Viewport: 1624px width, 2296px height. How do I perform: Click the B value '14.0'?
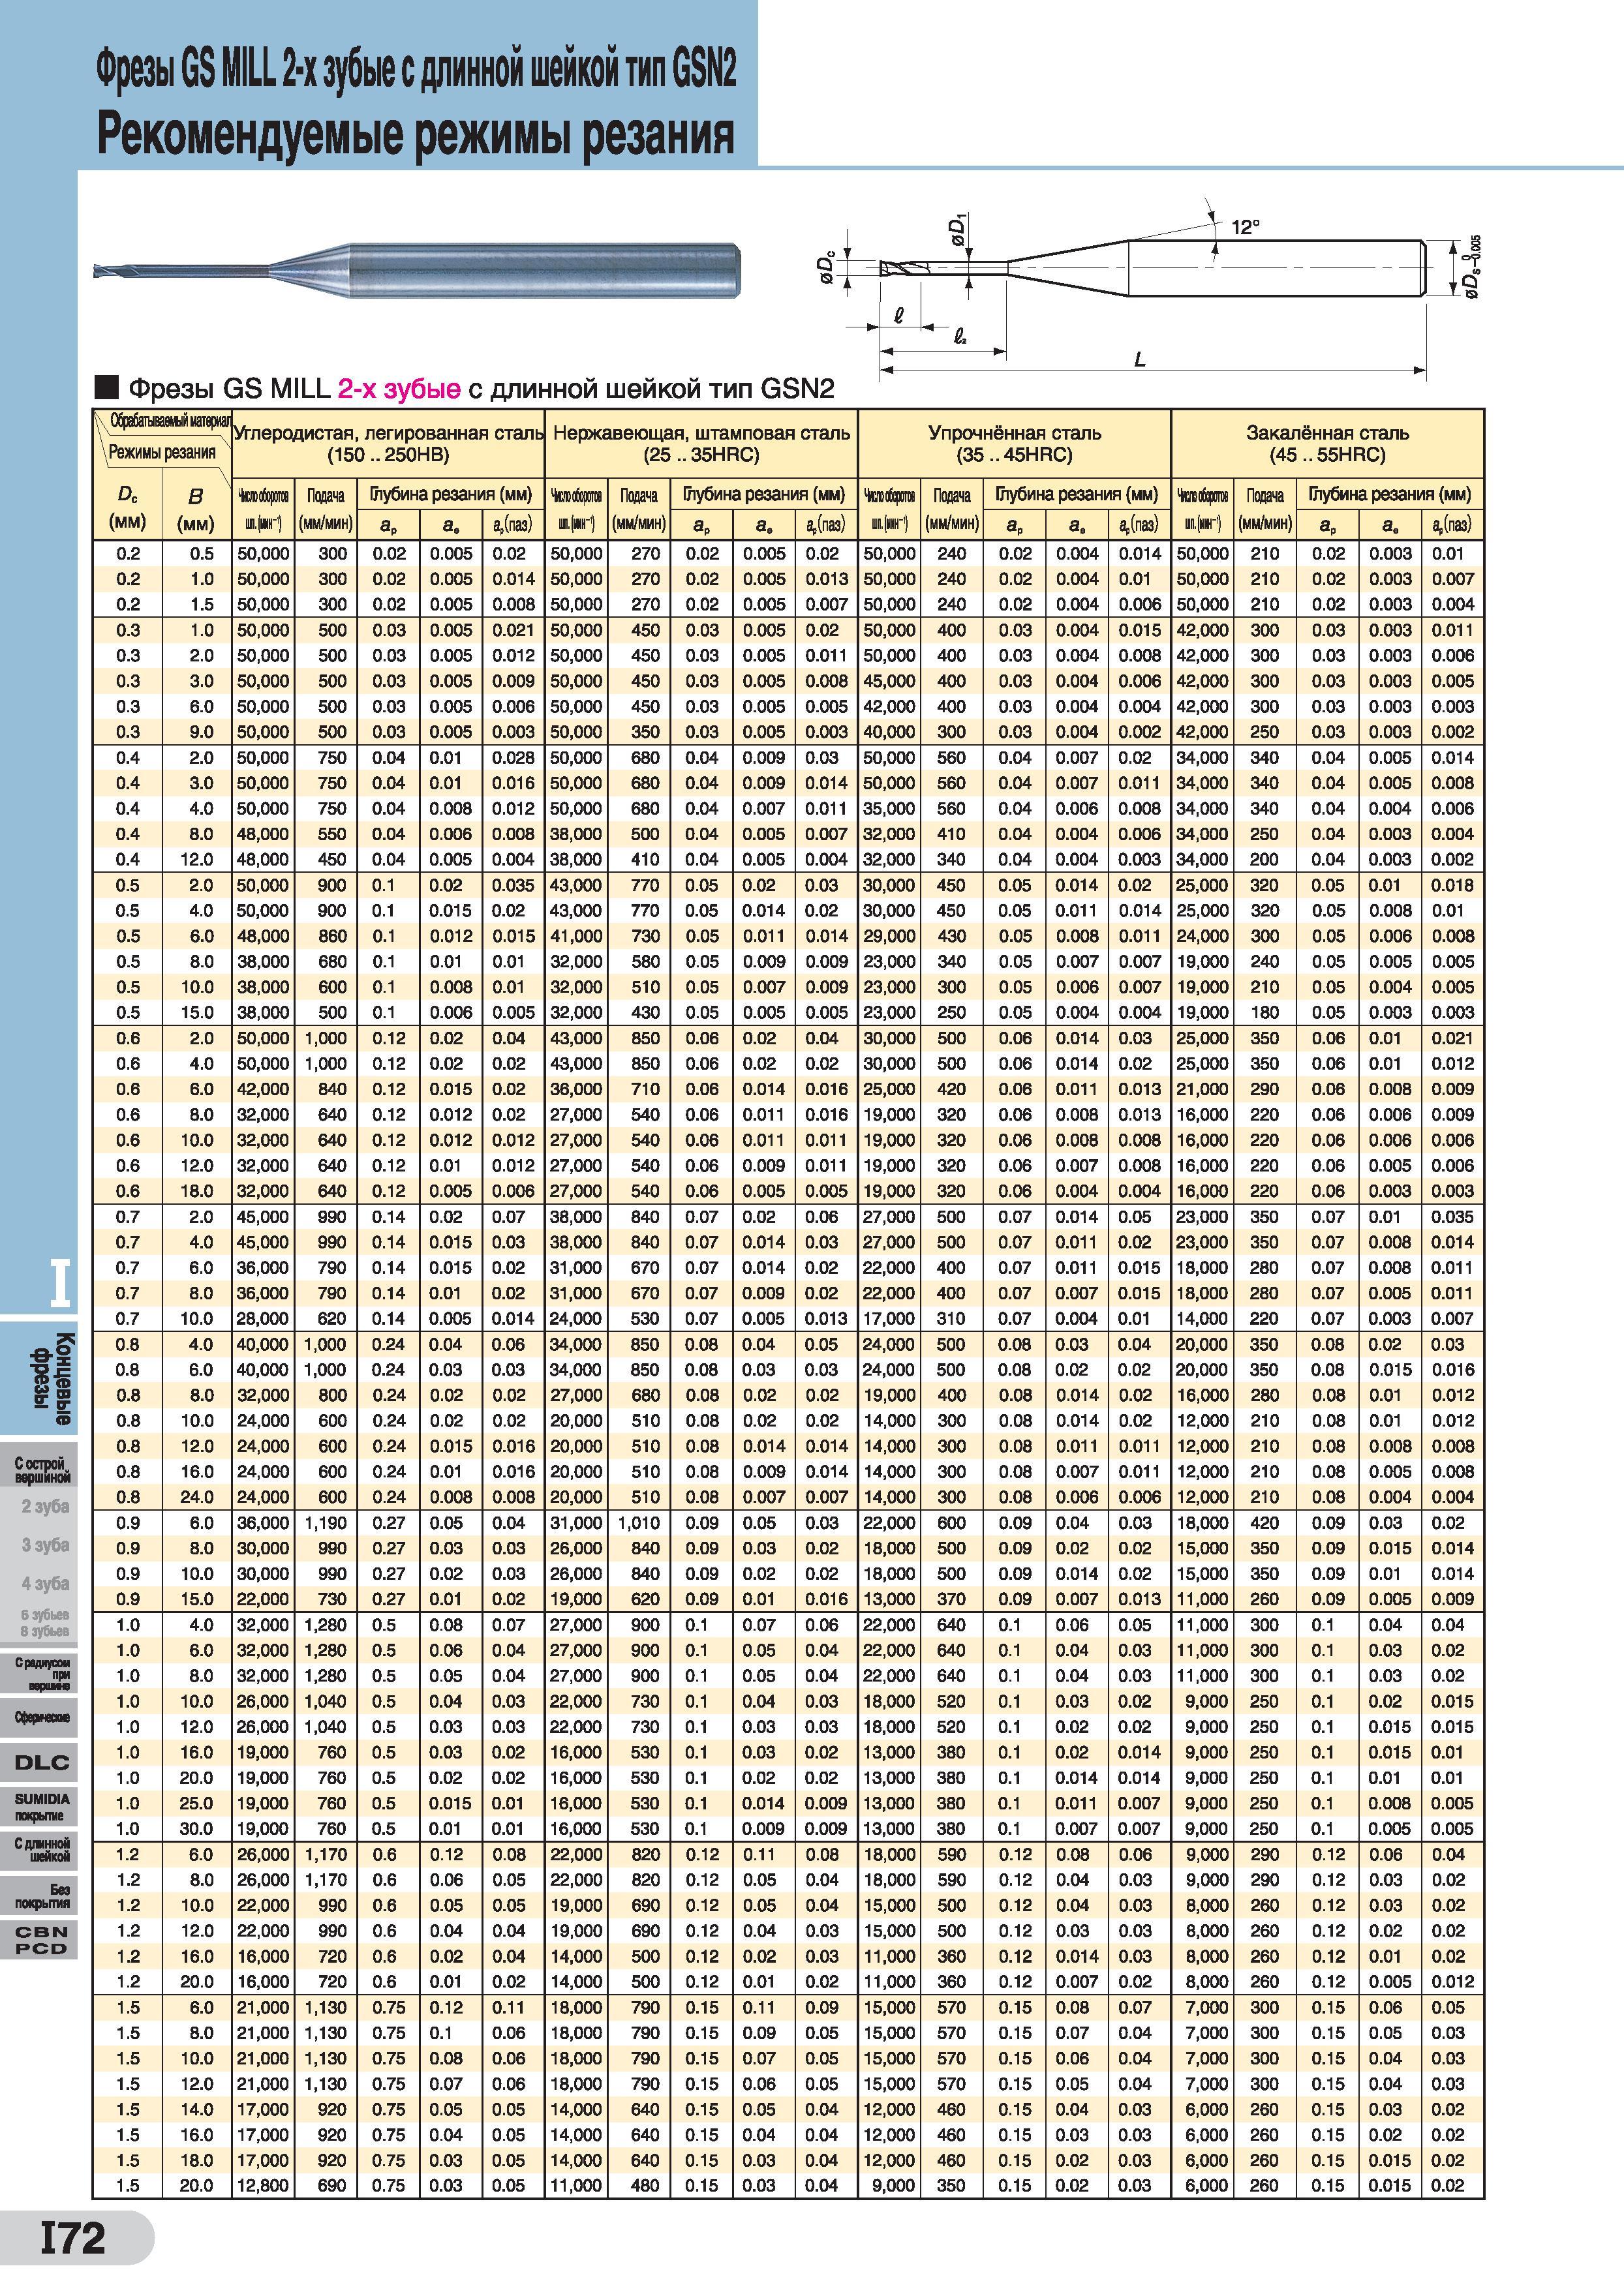(196, 2109)
